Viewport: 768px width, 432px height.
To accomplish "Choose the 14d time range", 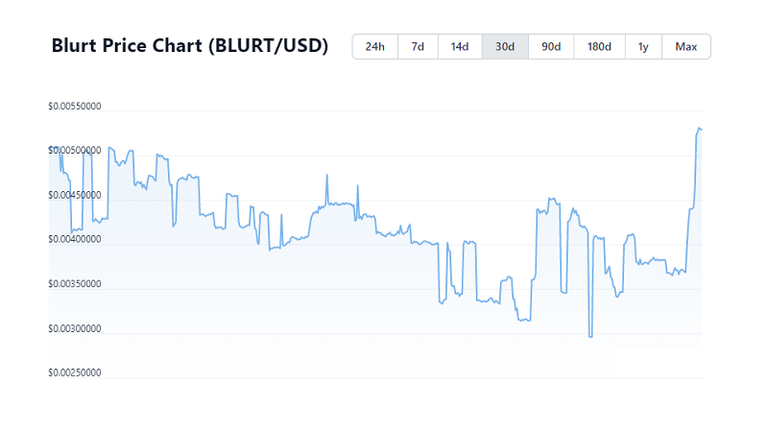I will point(460,47).
